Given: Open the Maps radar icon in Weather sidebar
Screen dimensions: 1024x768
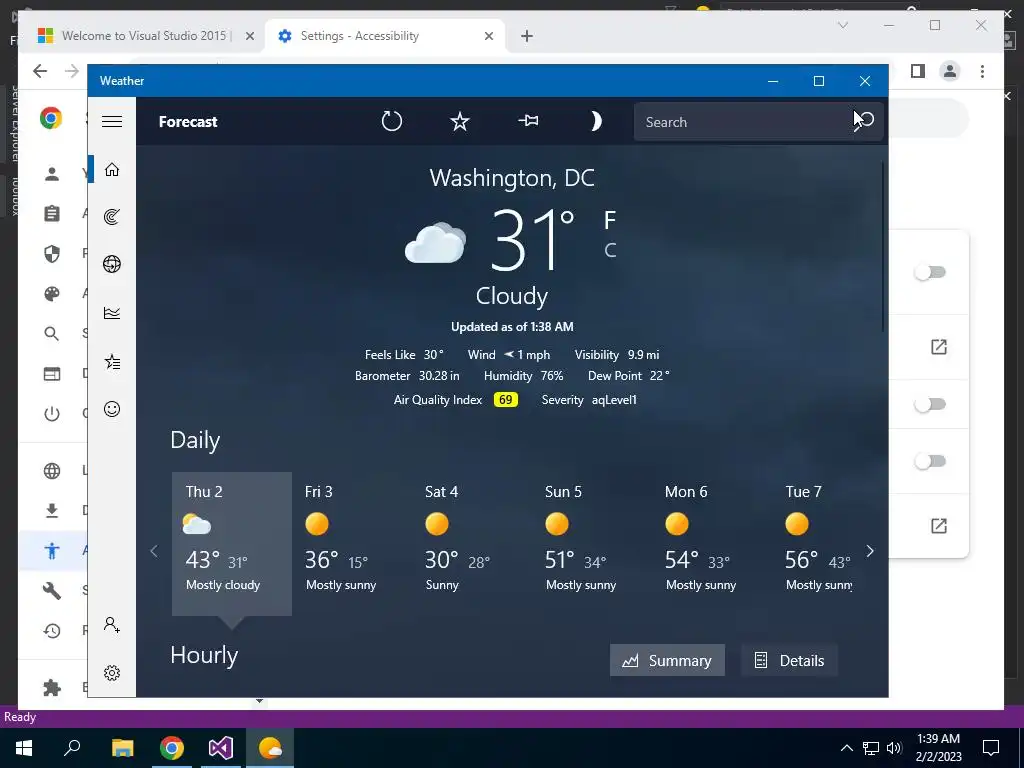Looking at the screenshot, I should tap(112, 216).
